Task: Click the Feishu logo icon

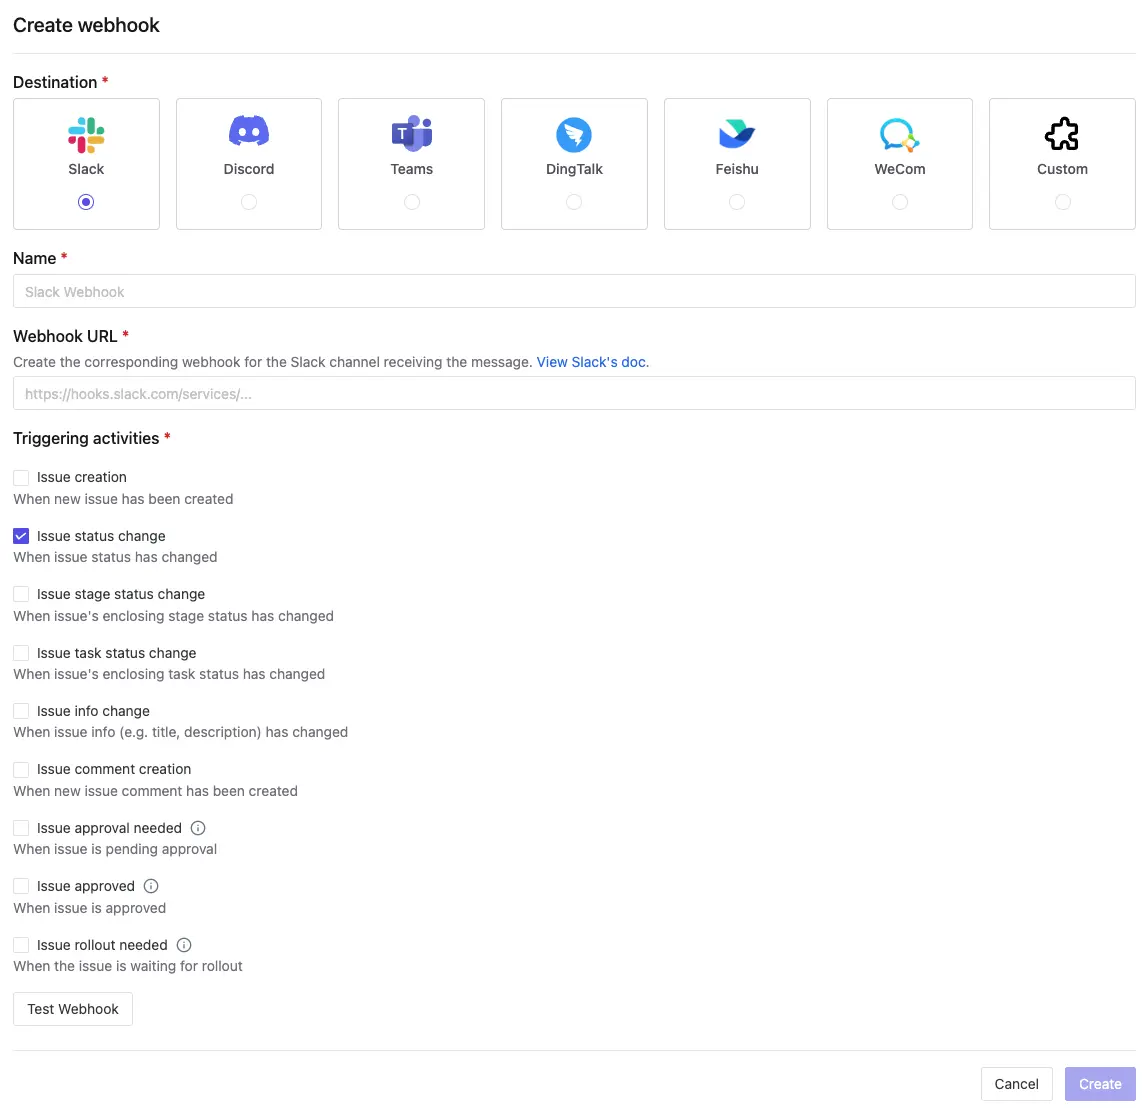Action: [737, 134]
